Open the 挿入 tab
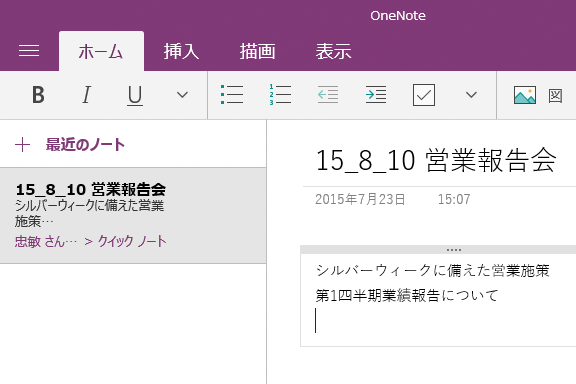Screen dimensions: 576x384 click(x=181, y=51)
